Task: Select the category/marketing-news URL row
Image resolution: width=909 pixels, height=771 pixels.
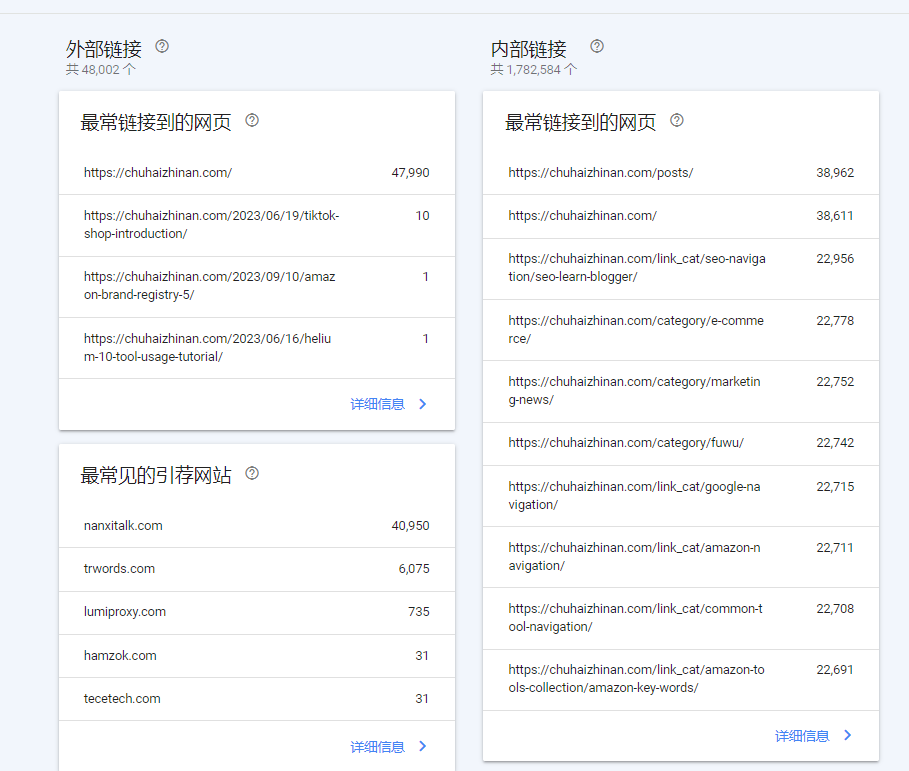Action: [681, 391]
